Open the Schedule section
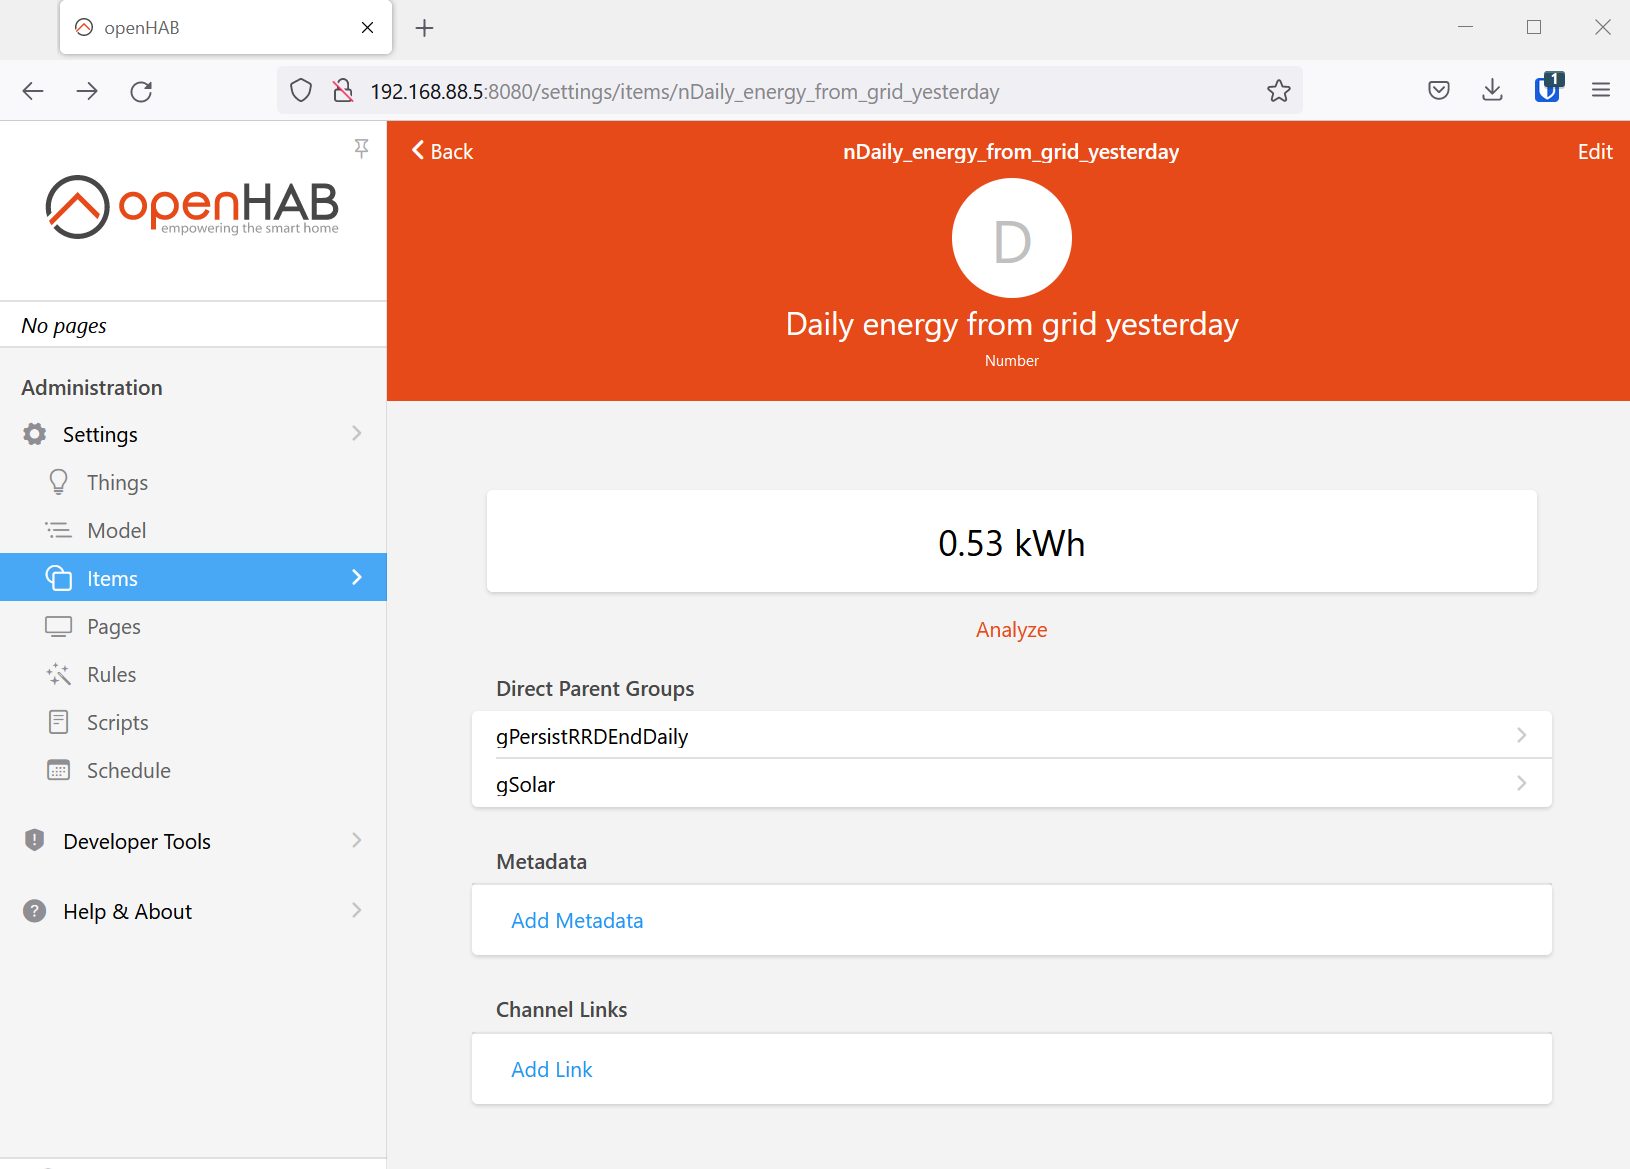This screenshot has height=1169, width=1630. (127, 770)
